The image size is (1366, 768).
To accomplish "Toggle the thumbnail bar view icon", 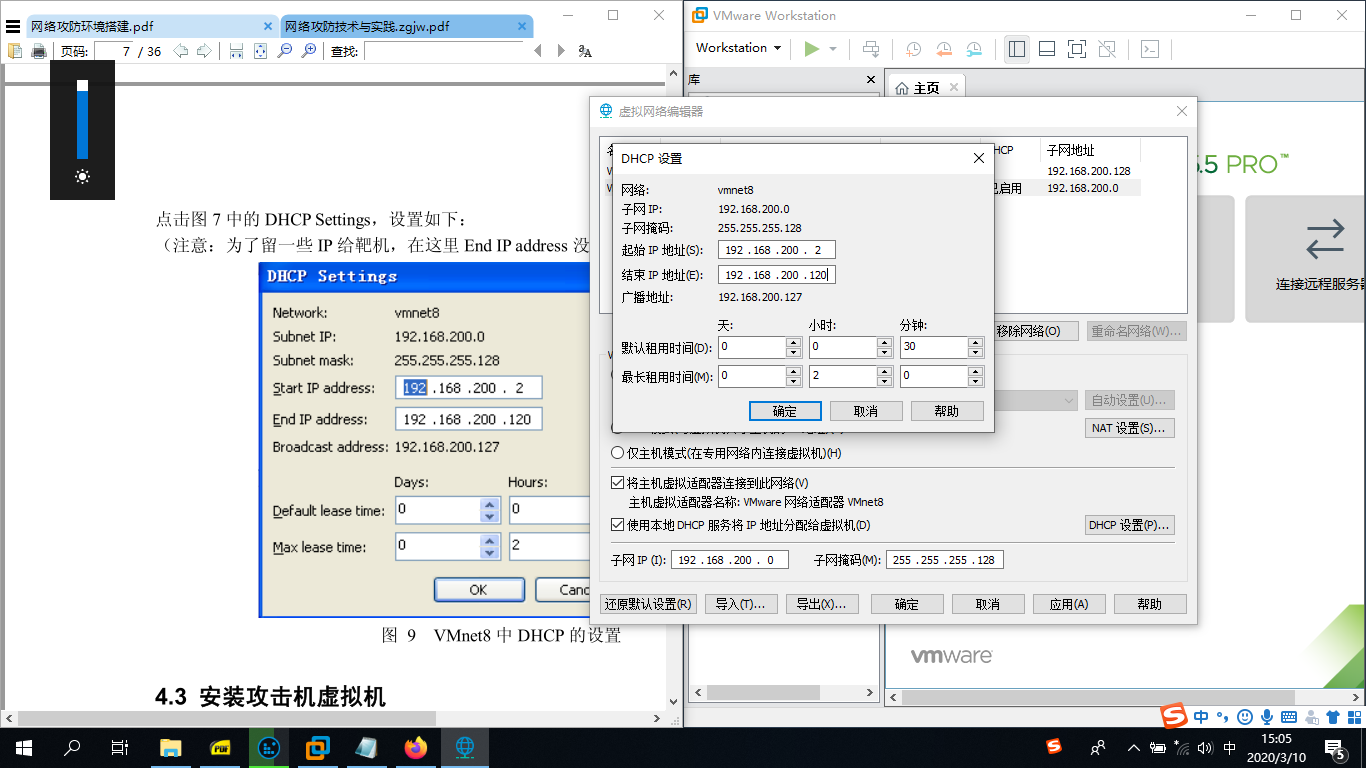I will pos(1047,48).
